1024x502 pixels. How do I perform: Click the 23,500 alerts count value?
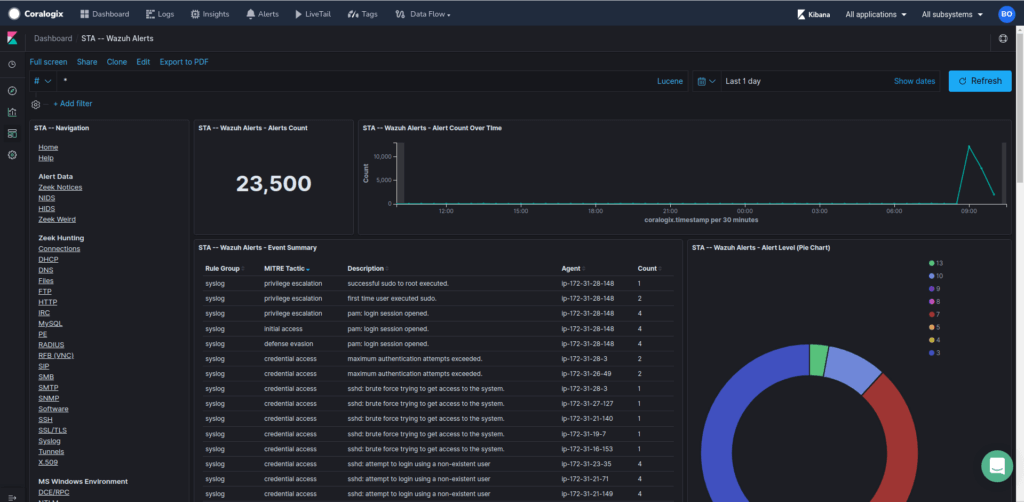click(274, 184)
